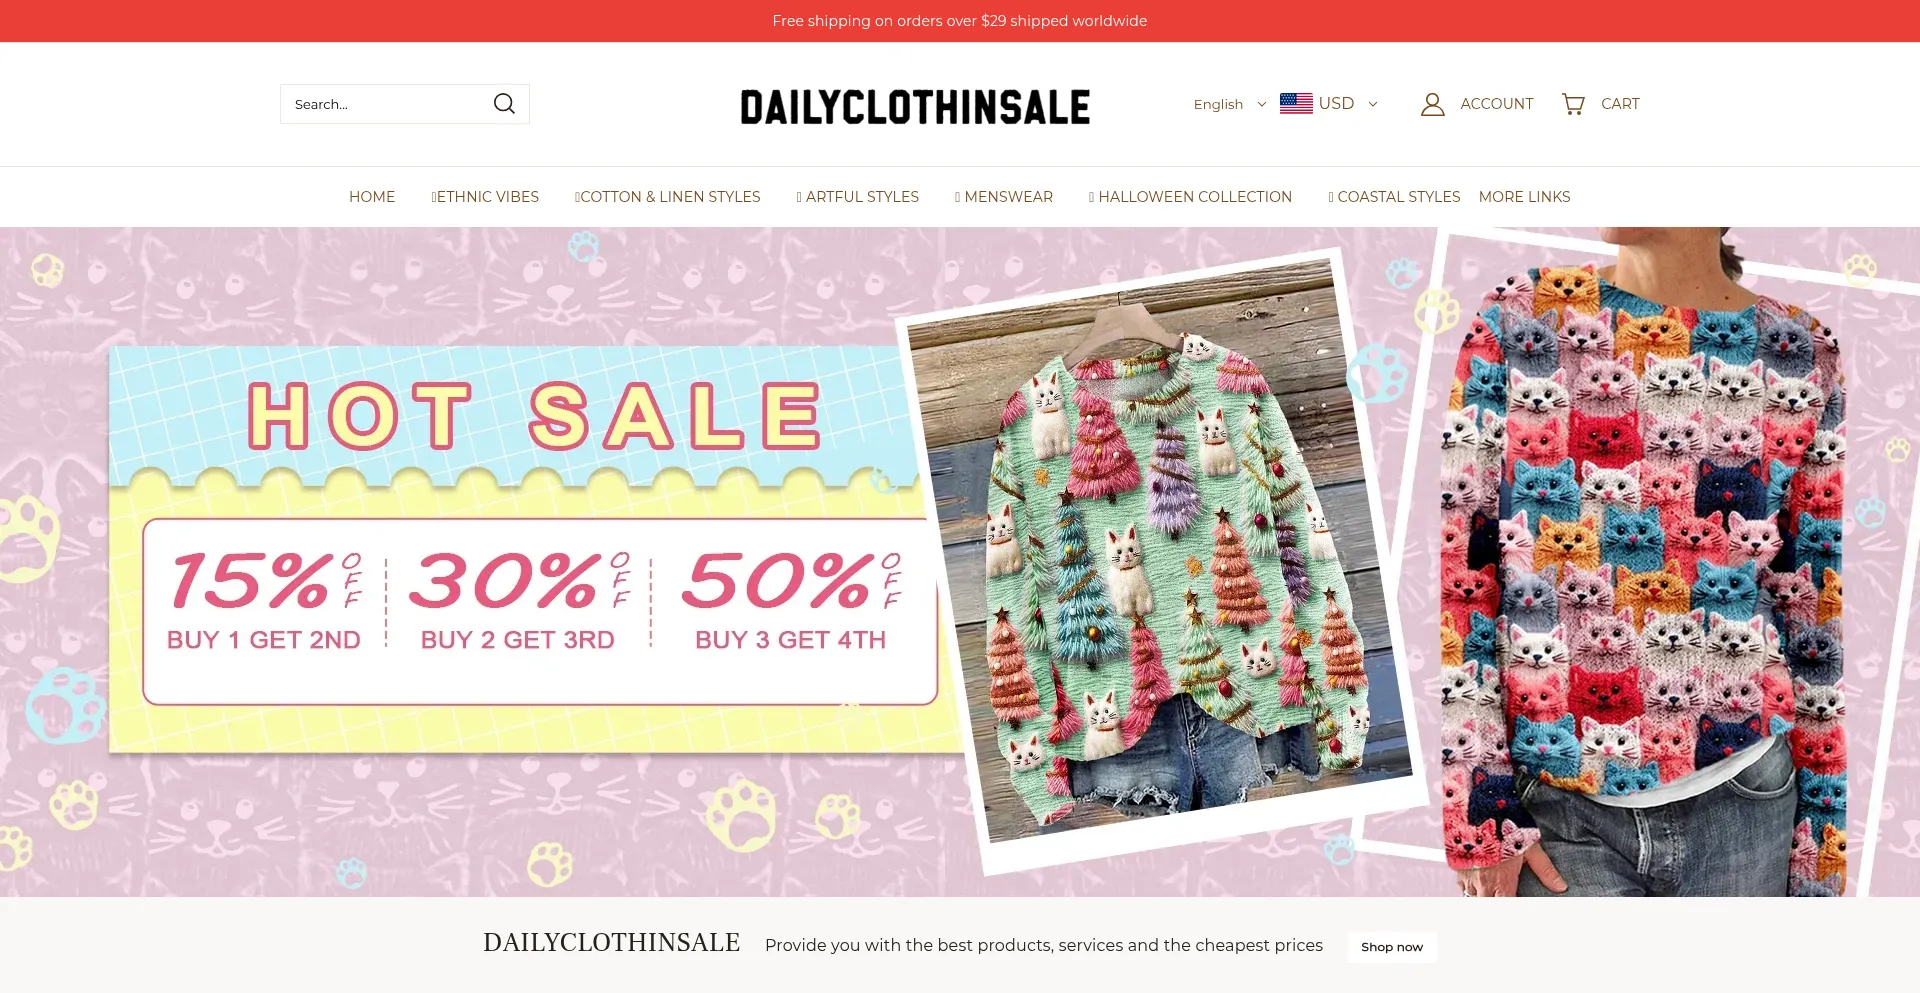The height and width of the screenshot is (993, 1920).
Task: Click the search magnifier icon
Action: [x=504, y=104]
